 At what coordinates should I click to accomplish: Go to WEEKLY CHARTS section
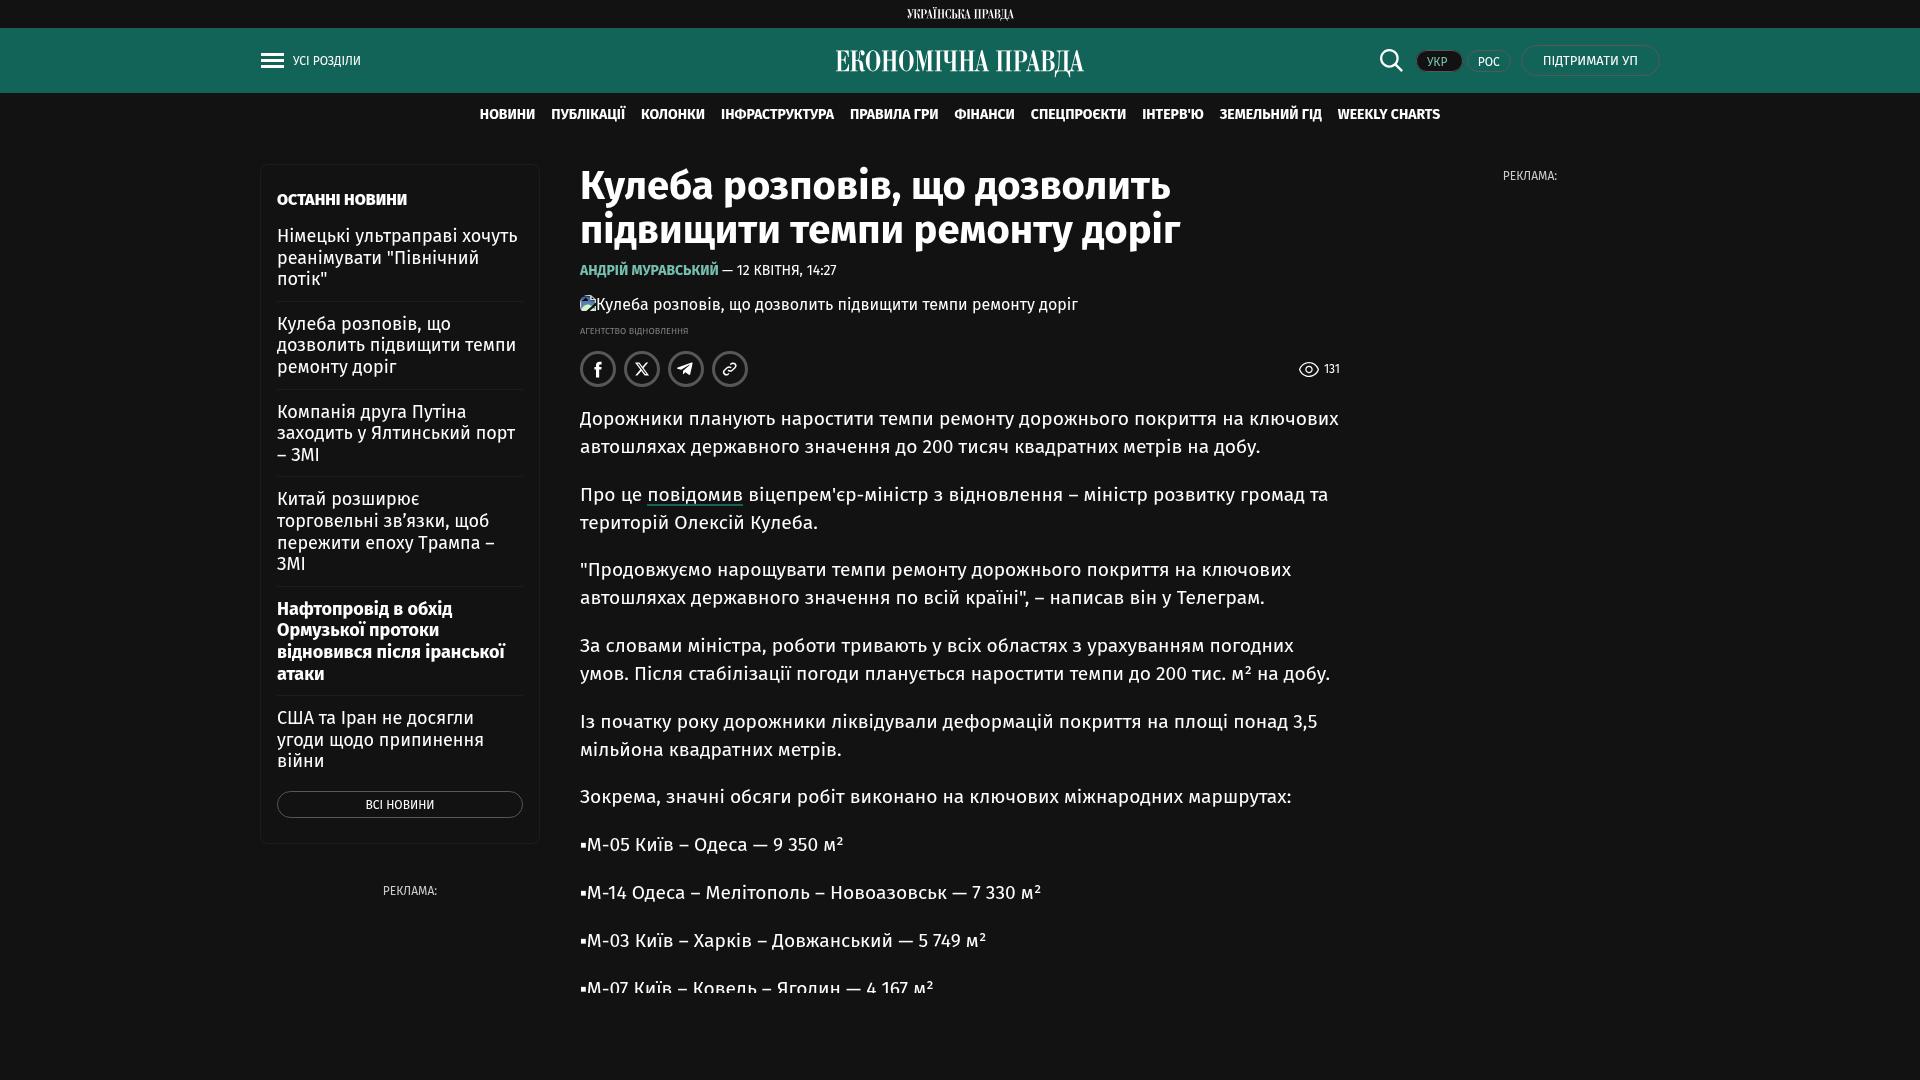pos(1388,115)
